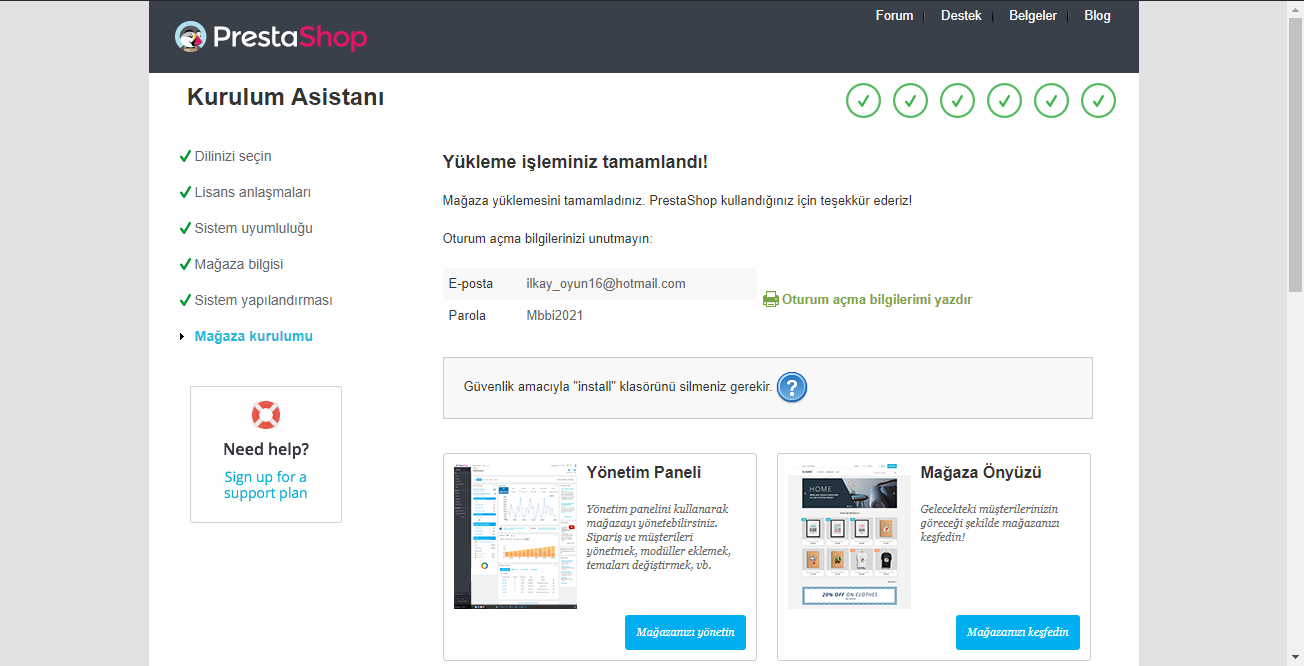Click the Mağaza Önyüzü heading
The image size is (1304, 666).
tap(981, 472)
